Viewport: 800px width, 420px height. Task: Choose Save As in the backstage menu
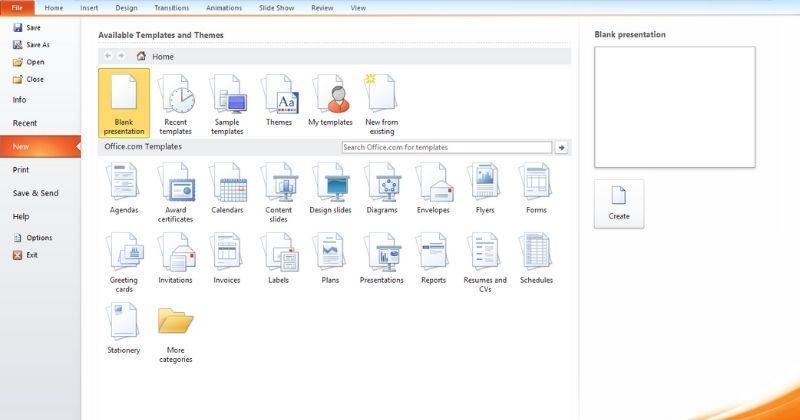(32, 45)
